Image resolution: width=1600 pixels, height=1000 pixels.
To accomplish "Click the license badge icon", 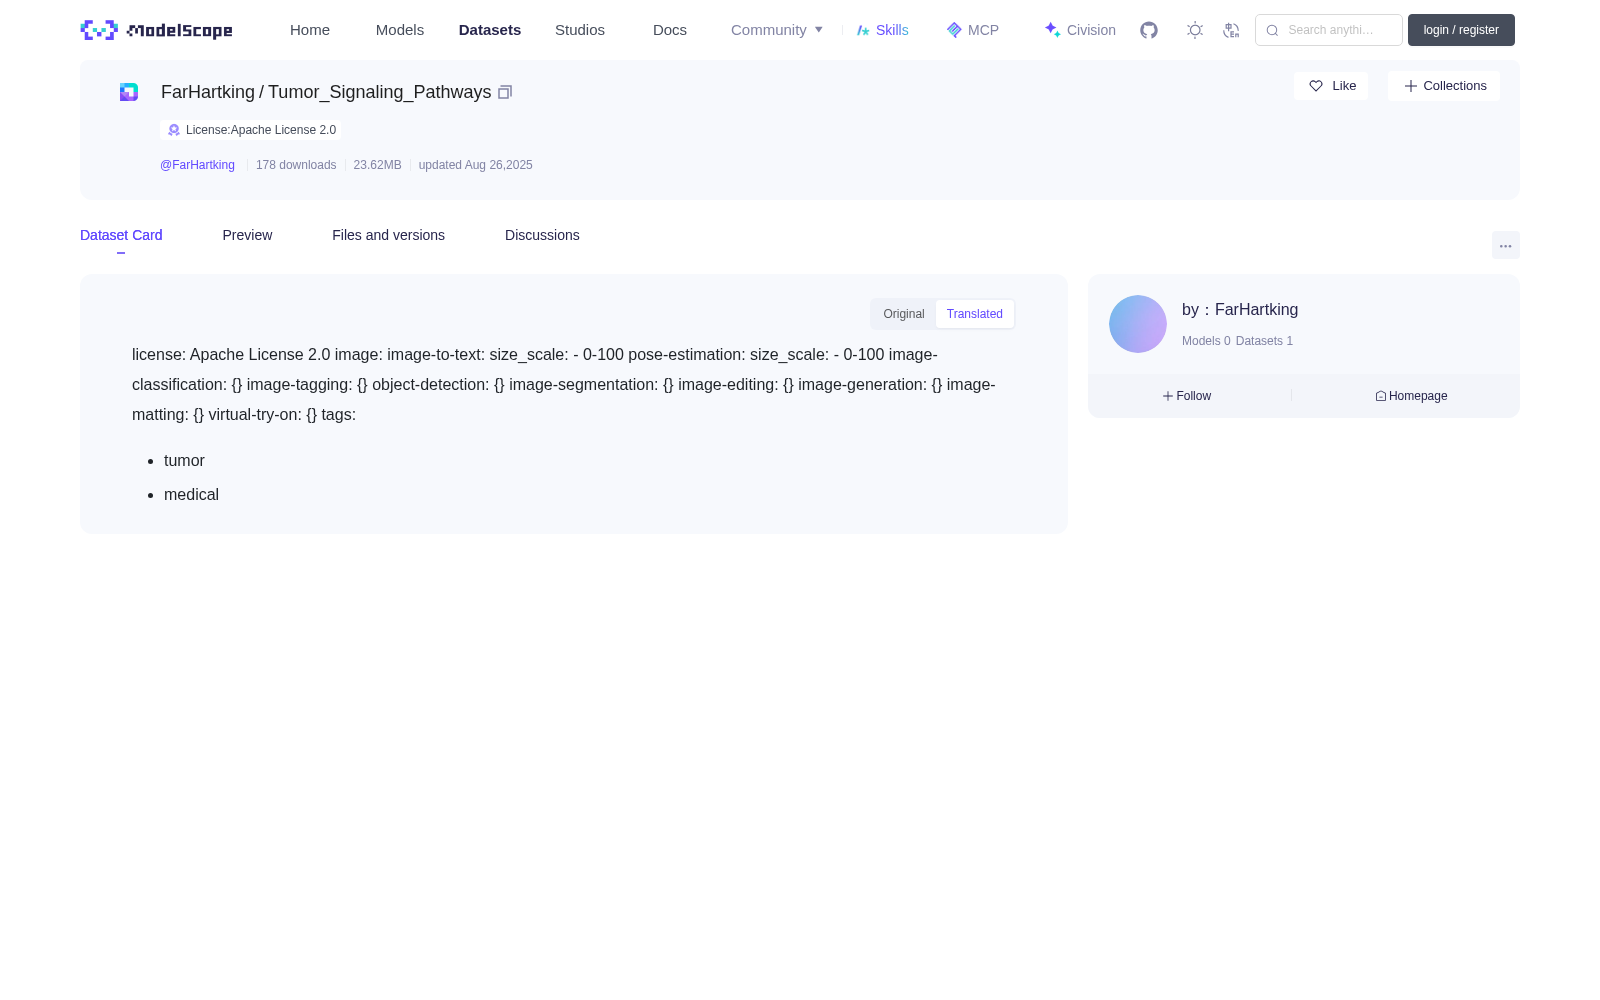I will (174, 130).
